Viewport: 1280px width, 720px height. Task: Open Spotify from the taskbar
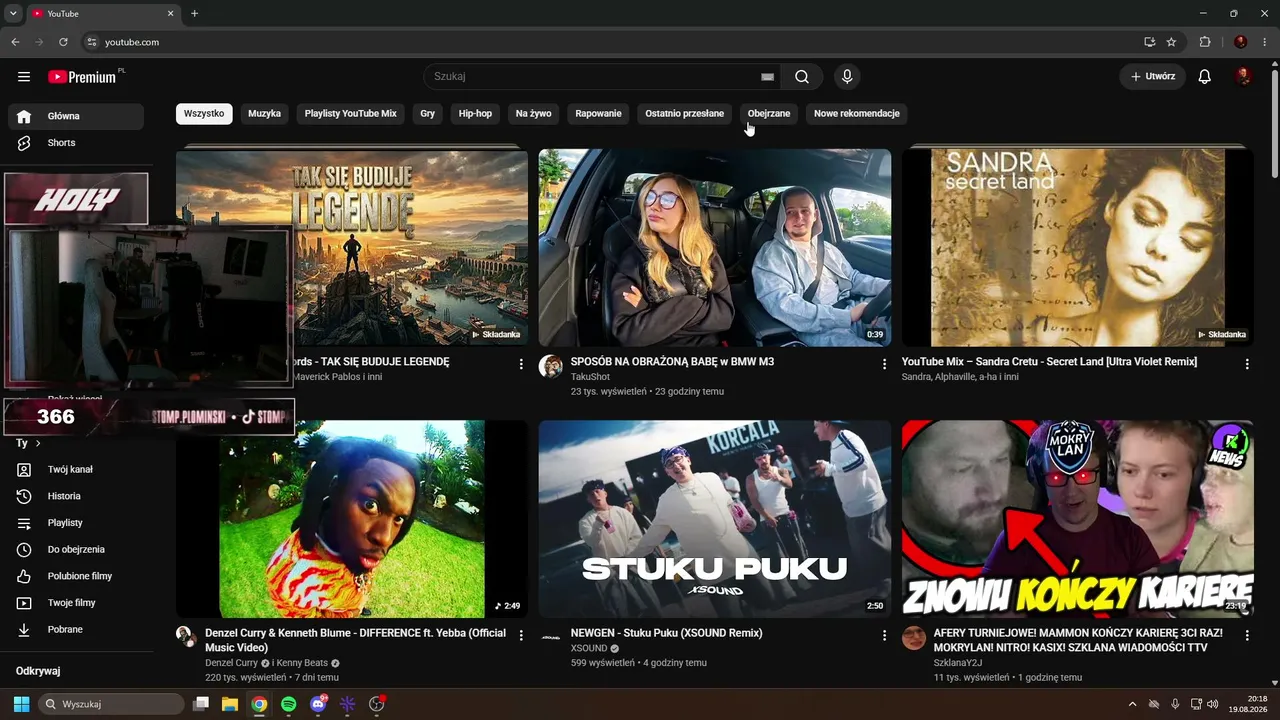click(289, 704)
